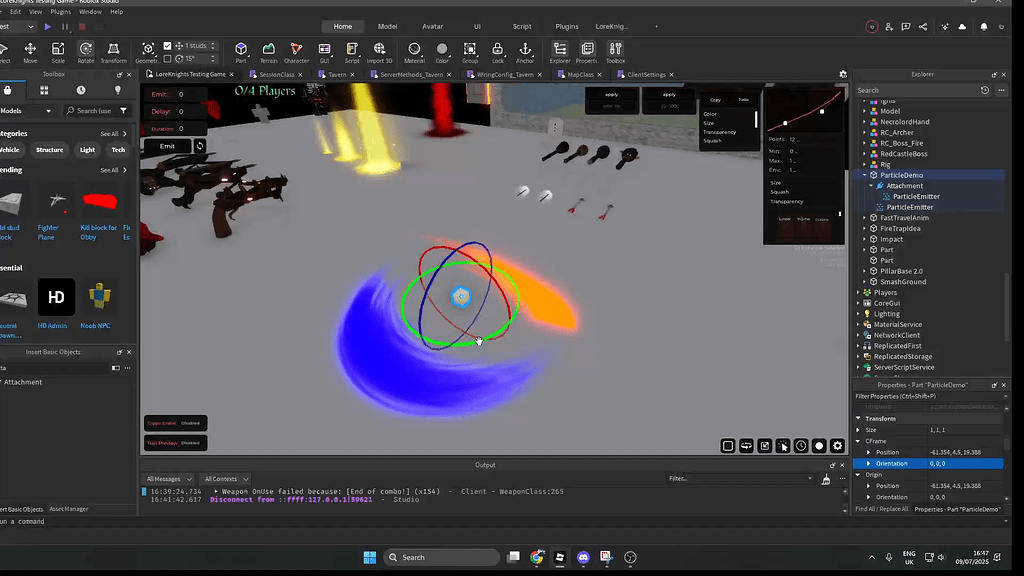The width and height of the screenshot is (1024, 576).
Task: Enable the Preview toggle showing Disabled
Action: [175, 441]
